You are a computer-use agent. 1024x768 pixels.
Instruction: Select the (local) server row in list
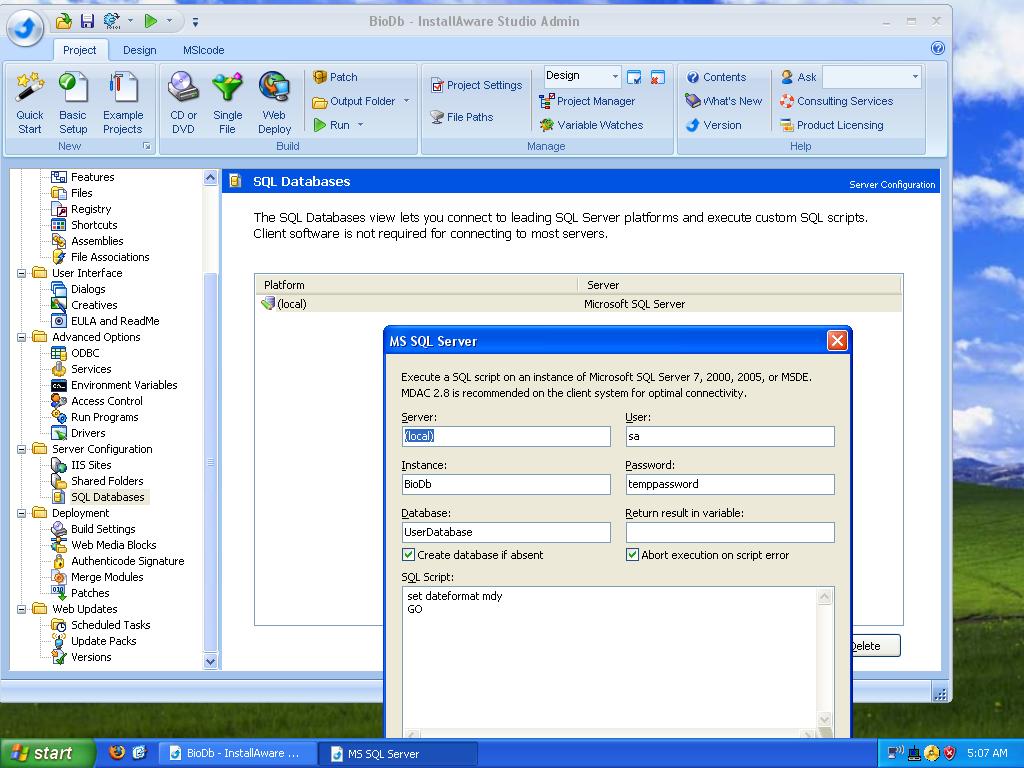click(x=578, y=304)
